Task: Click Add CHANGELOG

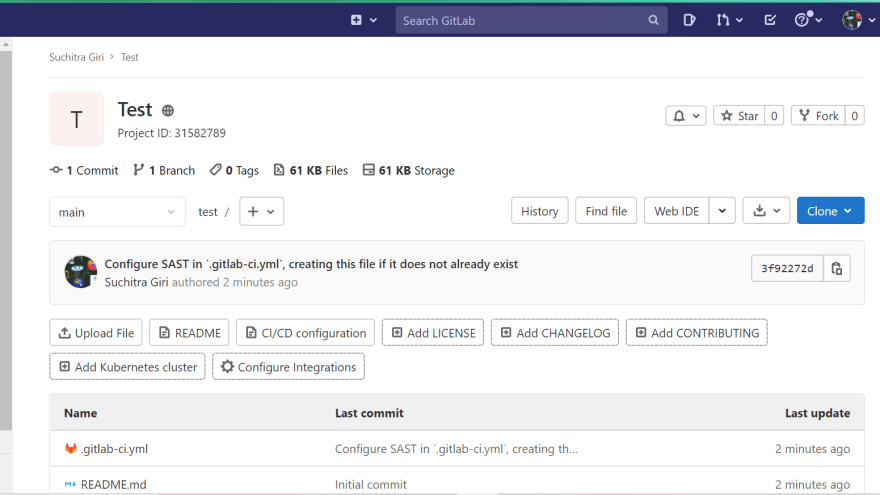Action: pos(555,333)
